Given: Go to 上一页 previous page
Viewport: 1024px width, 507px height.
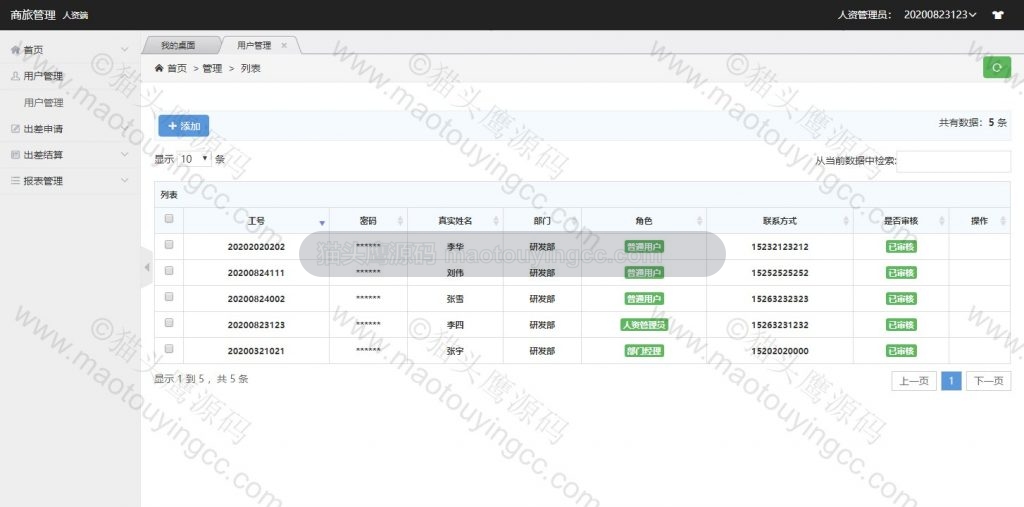Looking at the screenshot, I should click(x=914, y=381).
